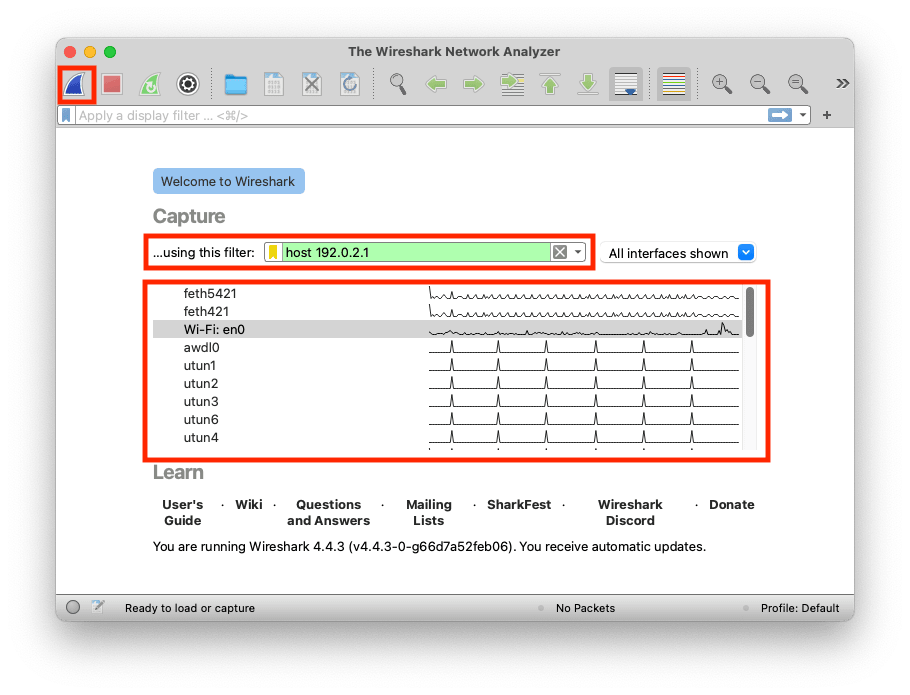Image resolution: width=910 pixels, height=695 pixels.
Task: Toggle packet colorization with the colored-lines icon
Action: pos(674,85)
